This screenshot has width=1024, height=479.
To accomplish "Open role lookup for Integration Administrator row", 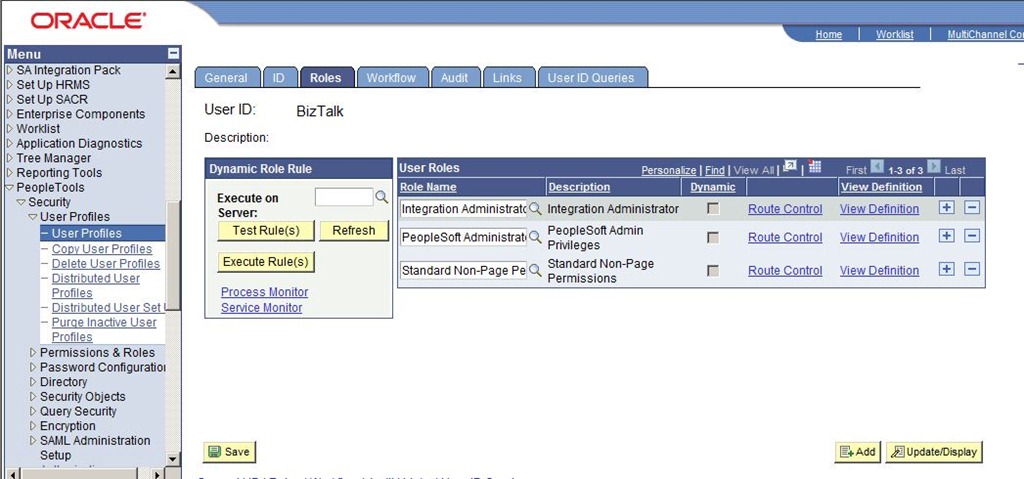I will [x=536, y=208].
